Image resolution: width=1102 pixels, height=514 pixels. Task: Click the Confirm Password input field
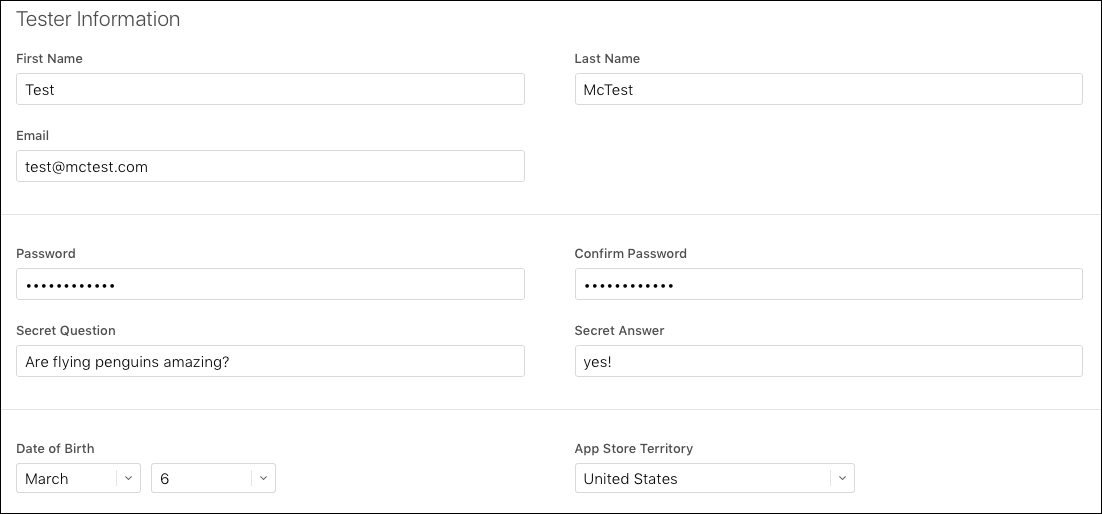point(829,284)
